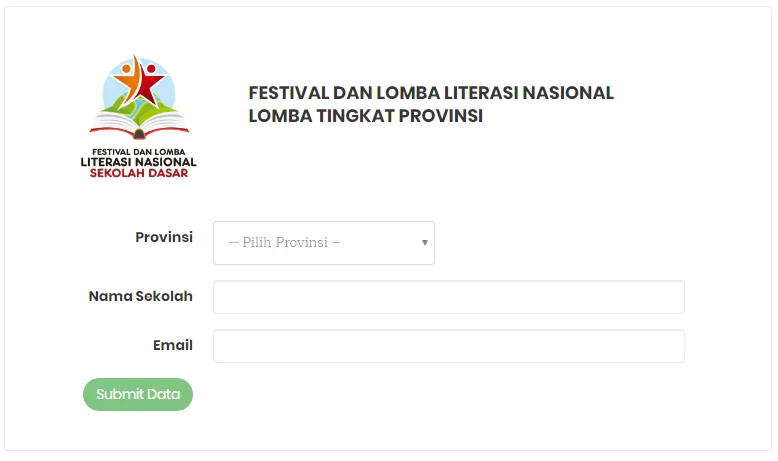778x461 pixels.
Task: Click the 'LITERASI NASIONAL' logo caption
Action: click(x=139, y=161)
